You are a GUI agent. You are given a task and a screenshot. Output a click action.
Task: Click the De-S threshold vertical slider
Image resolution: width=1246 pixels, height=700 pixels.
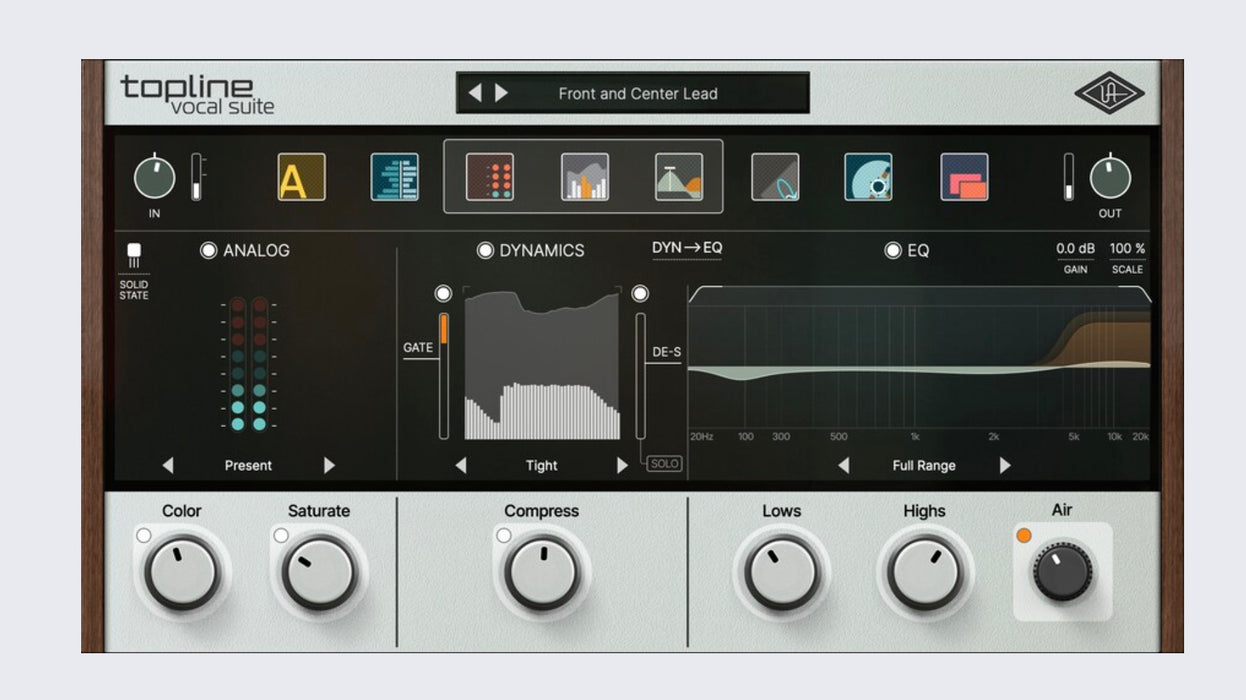640,375
